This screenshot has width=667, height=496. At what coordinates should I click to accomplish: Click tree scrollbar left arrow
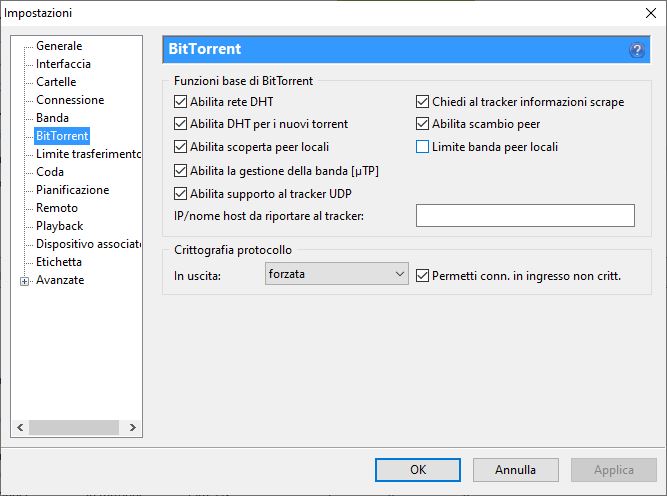pyautogui.click(x=20, y=427)
